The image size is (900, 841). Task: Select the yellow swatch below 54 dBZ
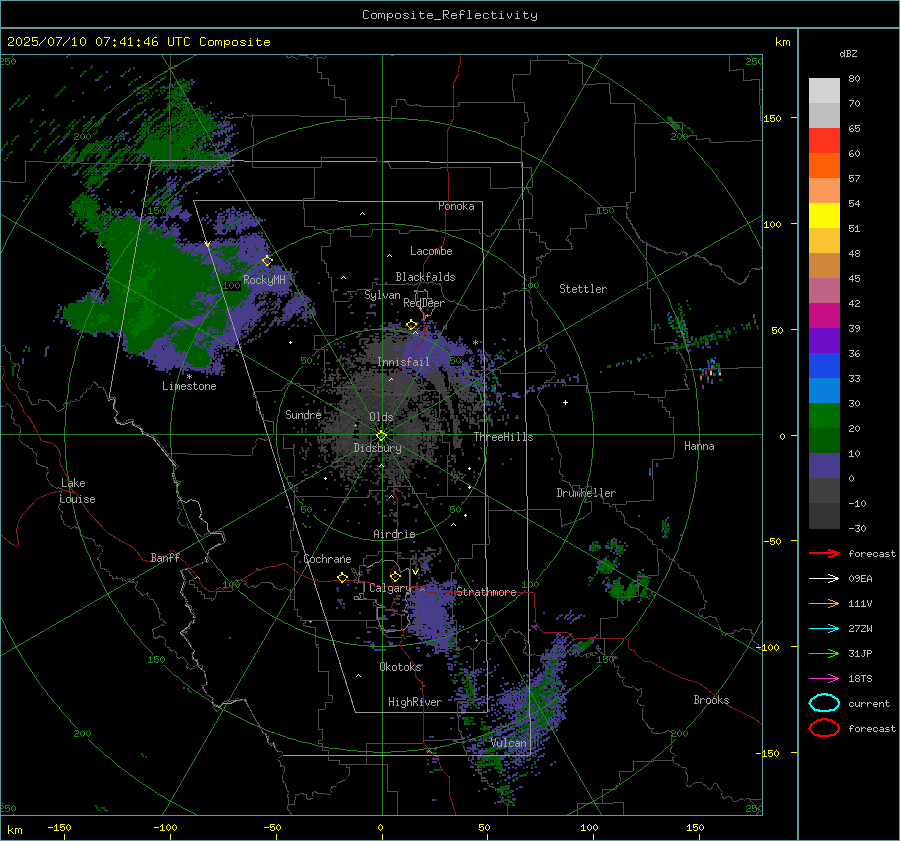(x=824, y=216)
